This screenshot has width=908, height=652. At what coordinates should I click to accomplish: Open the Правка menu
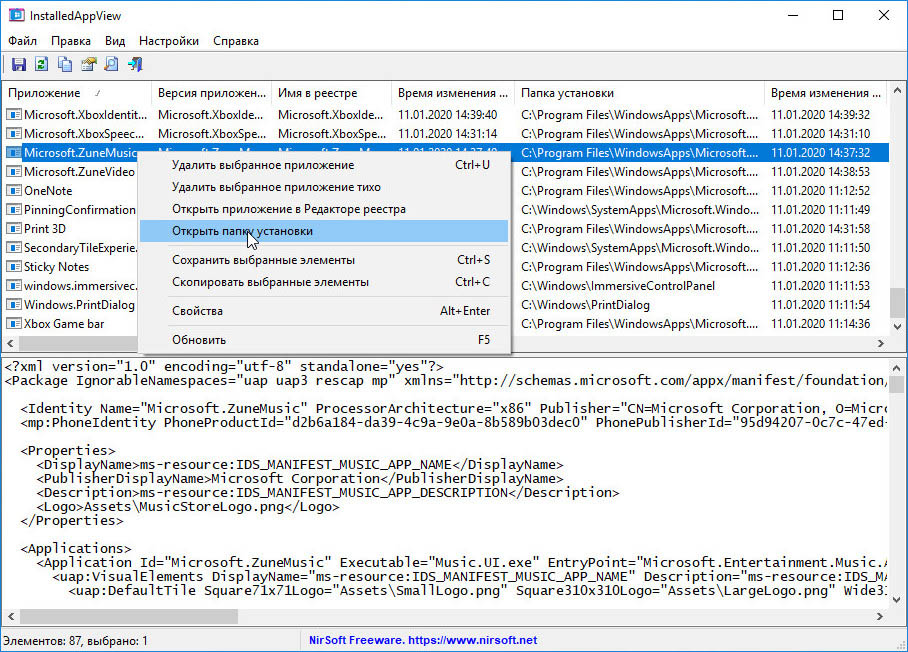point(71,41)
